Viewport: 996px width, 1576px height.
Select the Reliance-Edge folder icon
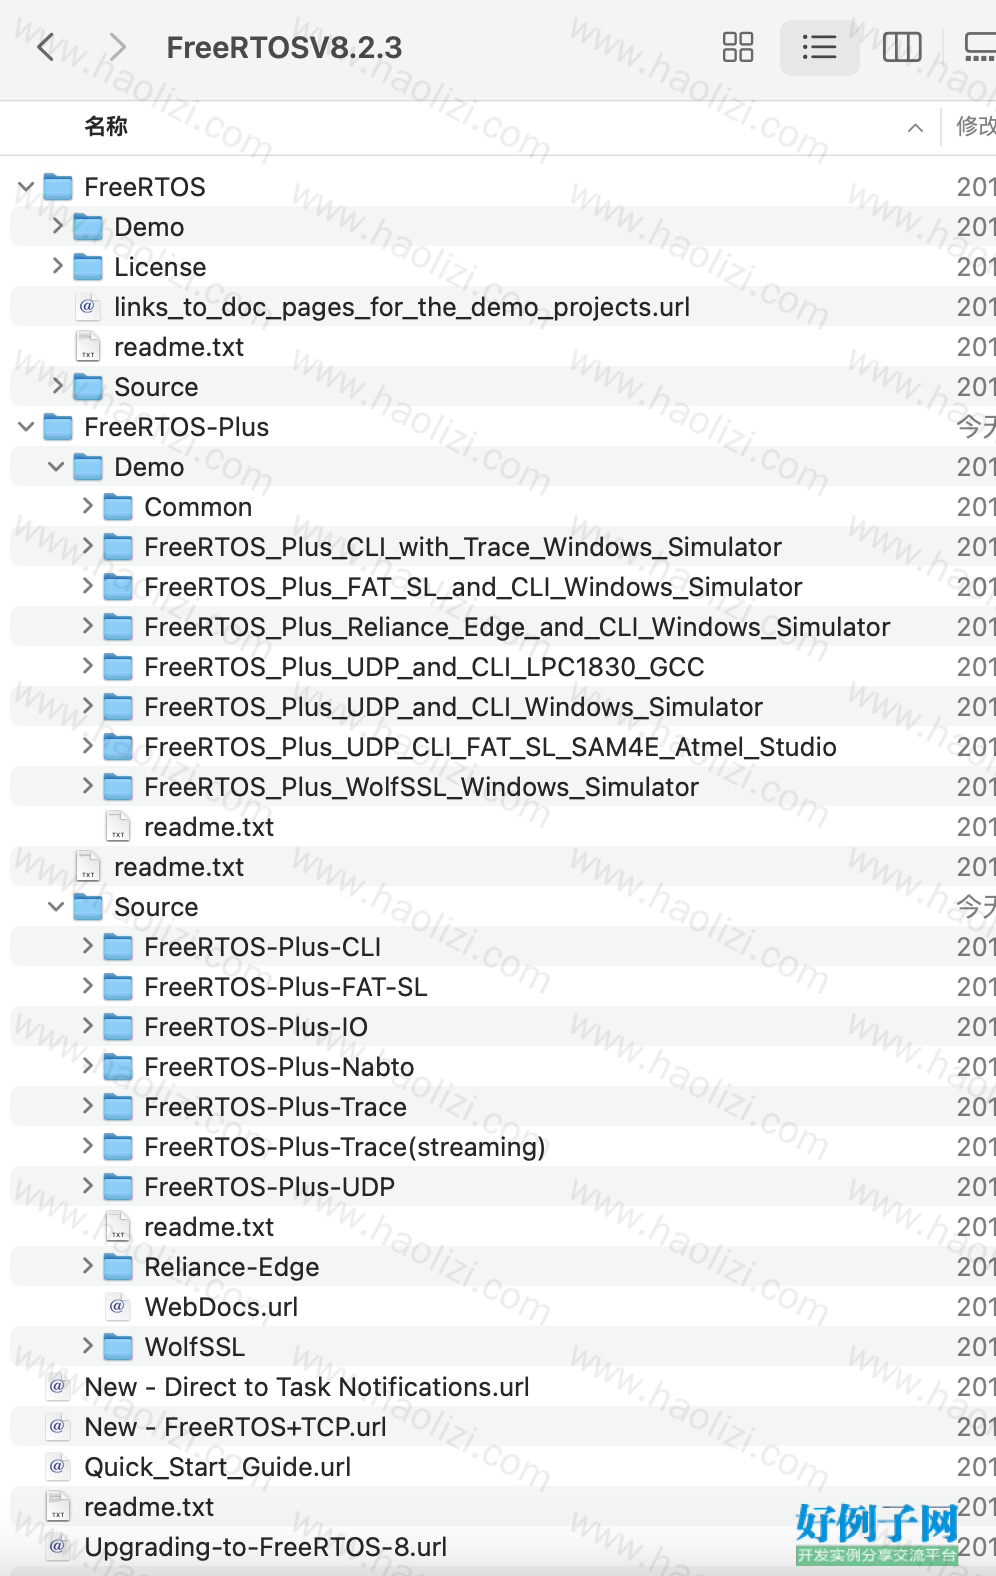pos(118,1267)
